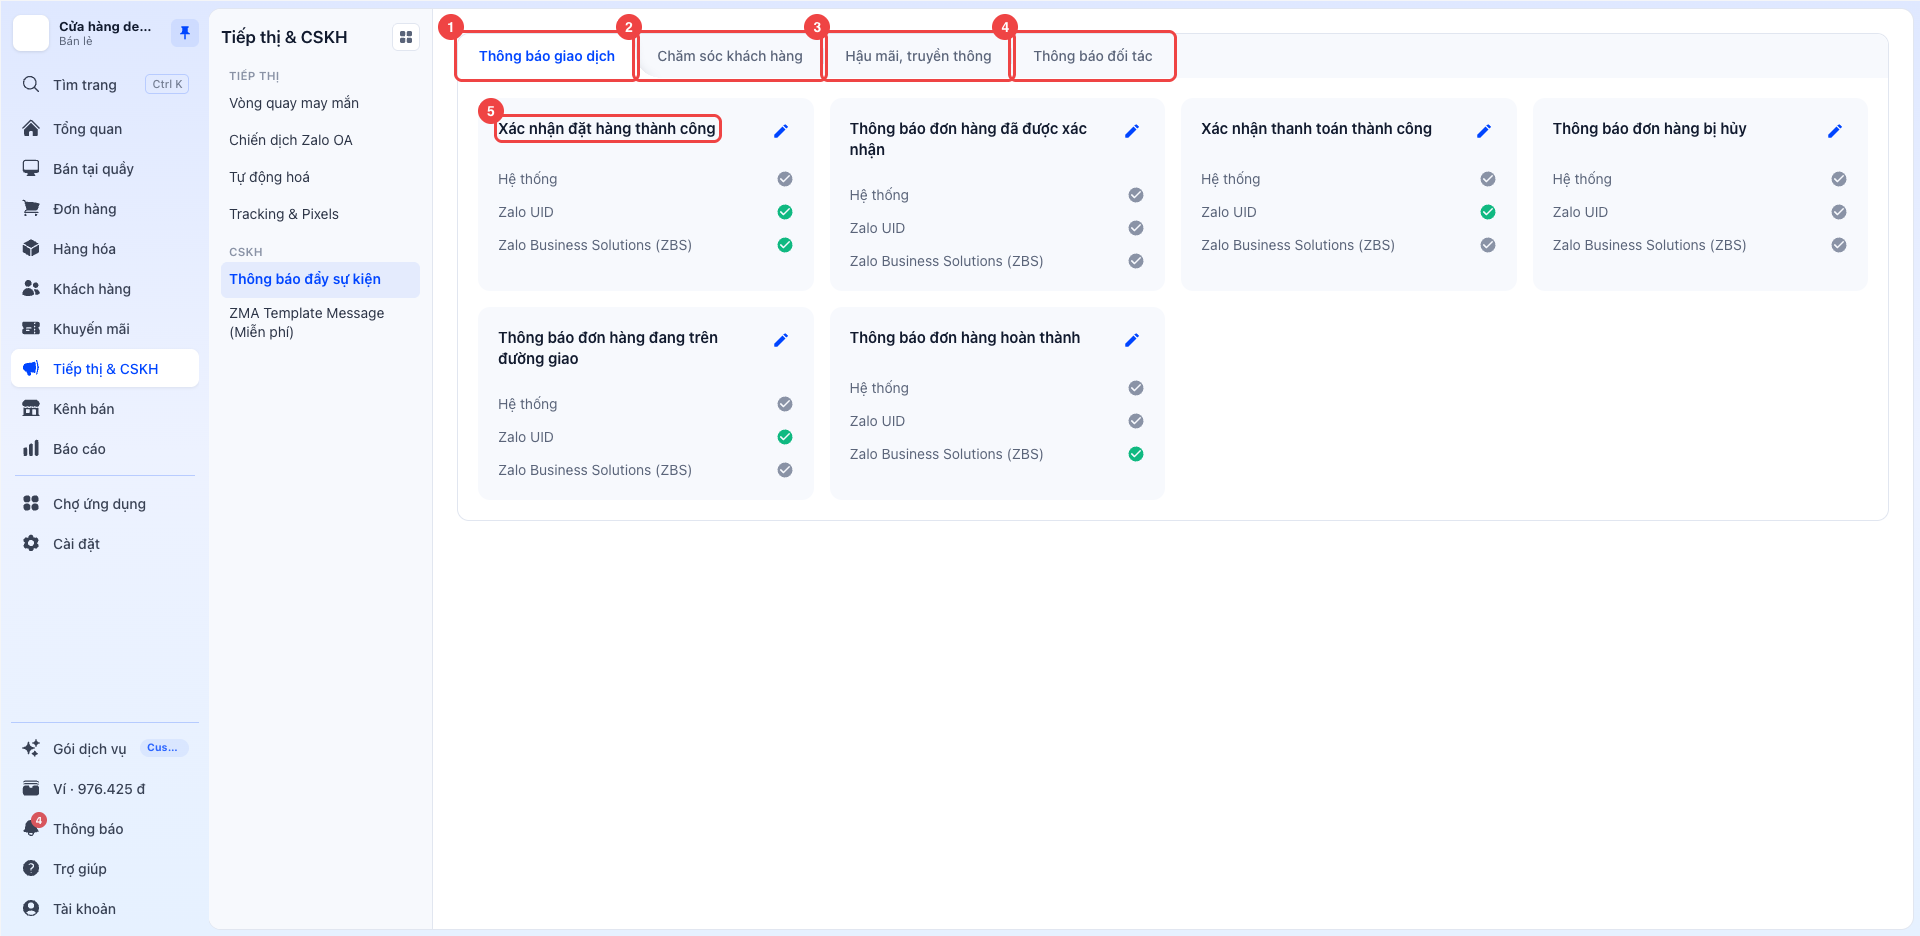This screenshot has width=1920, height=936.
Task: Click the Khách hàng people icon
Action: (31, 288)
